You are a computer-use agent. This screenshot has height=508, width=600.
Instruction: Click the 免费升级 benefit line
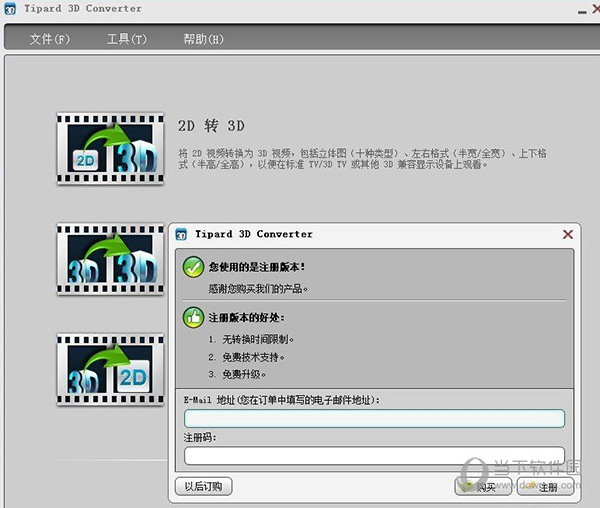click(237, 374)
